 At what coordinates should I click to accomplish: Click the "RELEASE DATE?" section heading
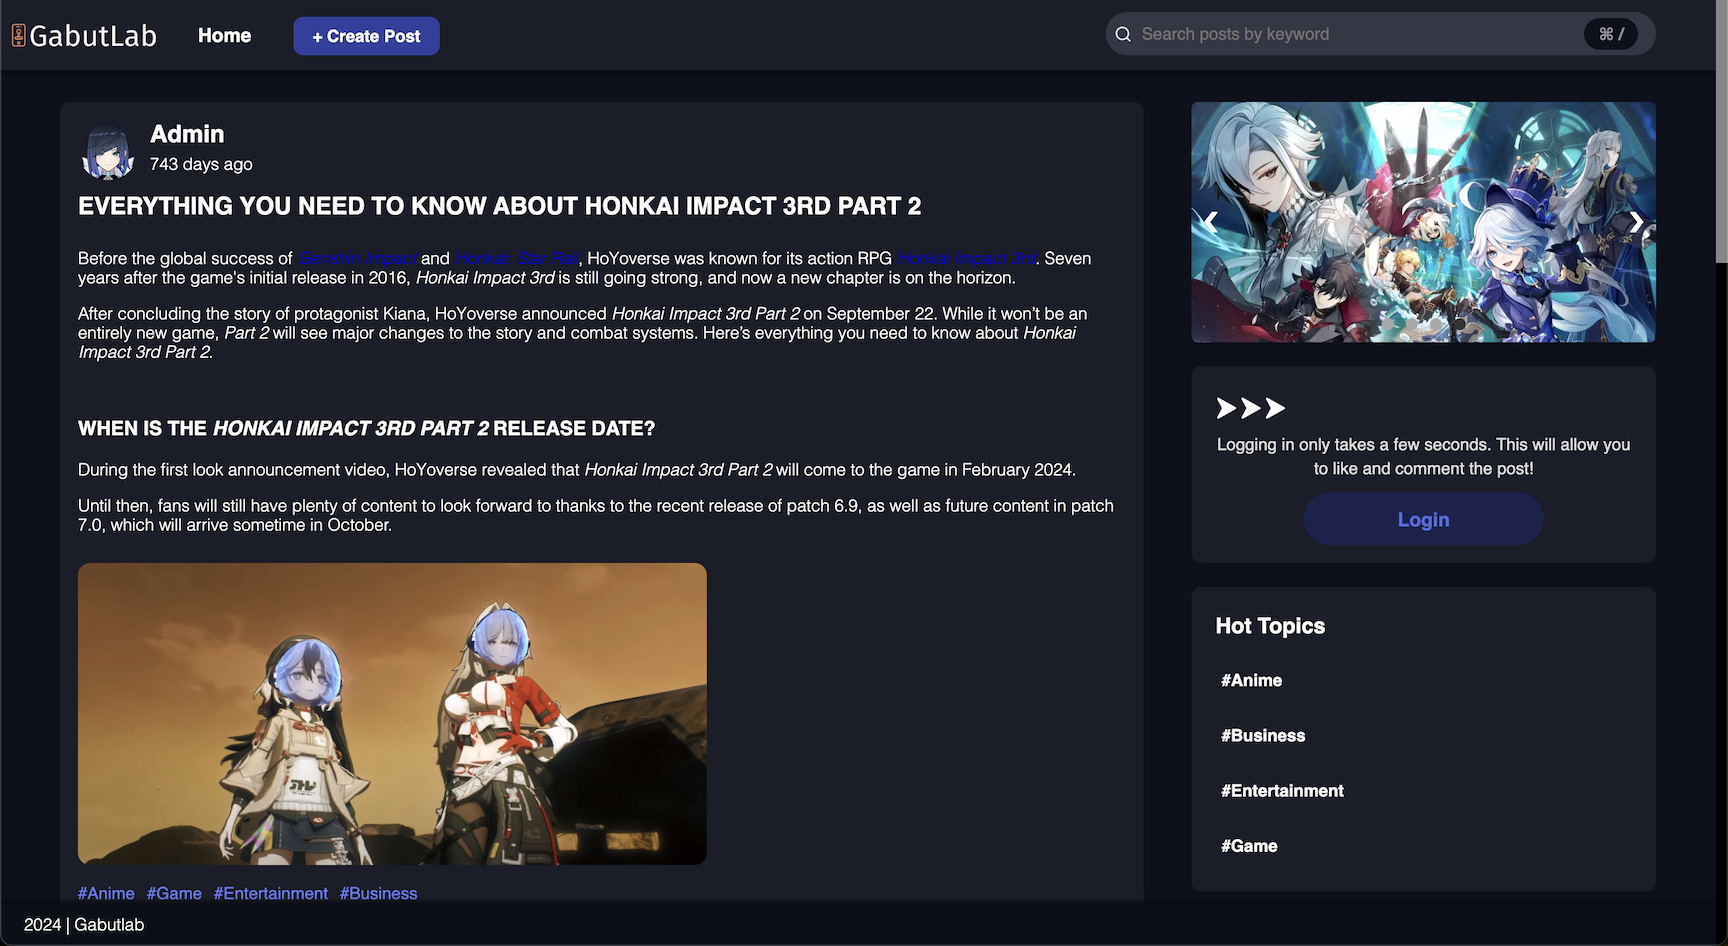pyautogui.click(x=367, y=428)
